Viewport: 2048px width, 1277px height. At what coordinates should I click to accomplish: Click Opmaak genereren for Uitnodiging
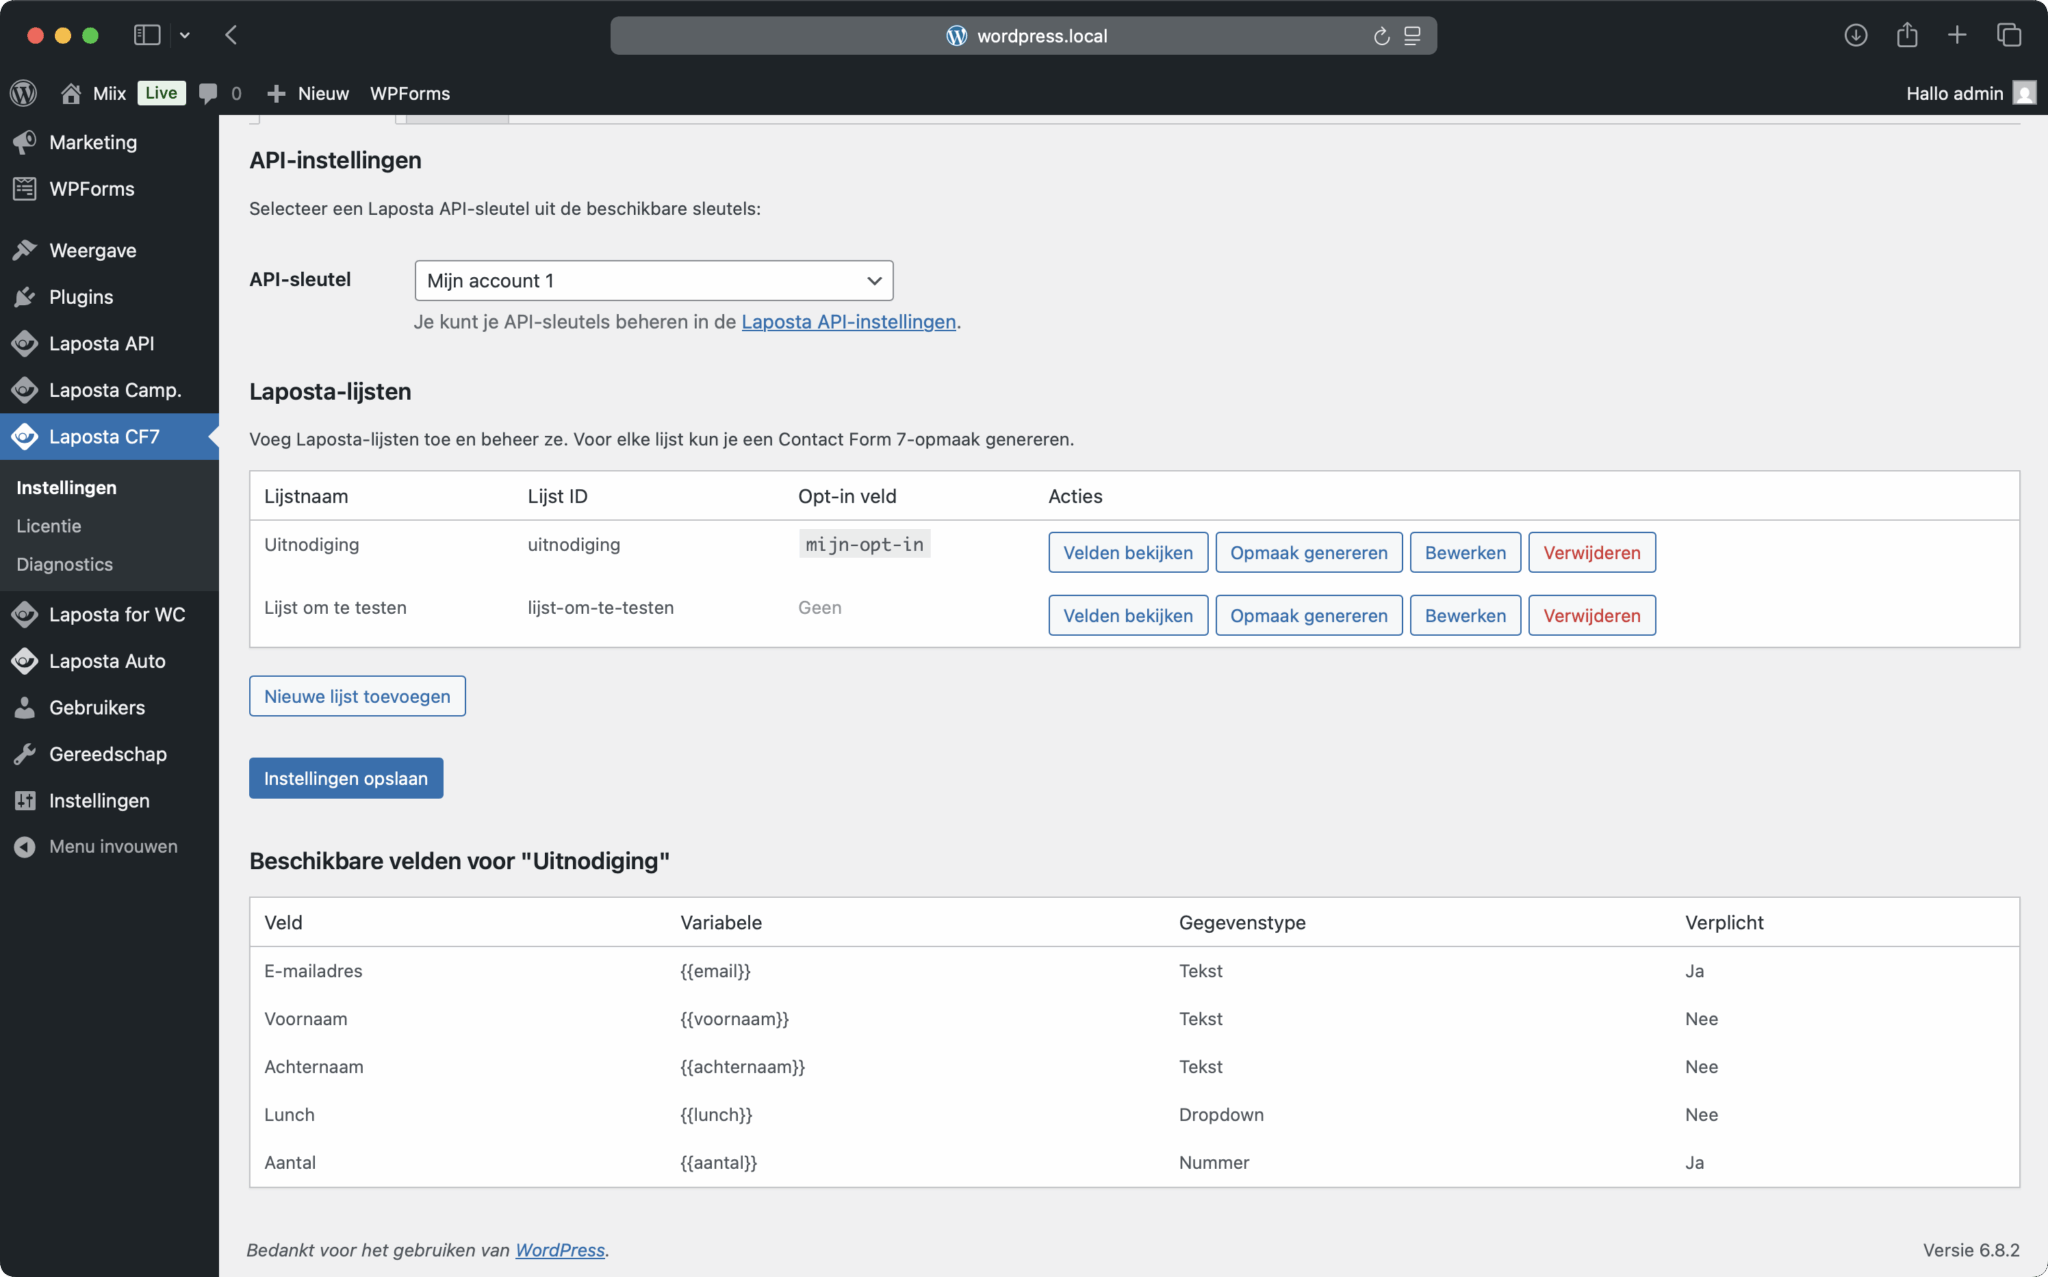click(x=1309, y=552)
